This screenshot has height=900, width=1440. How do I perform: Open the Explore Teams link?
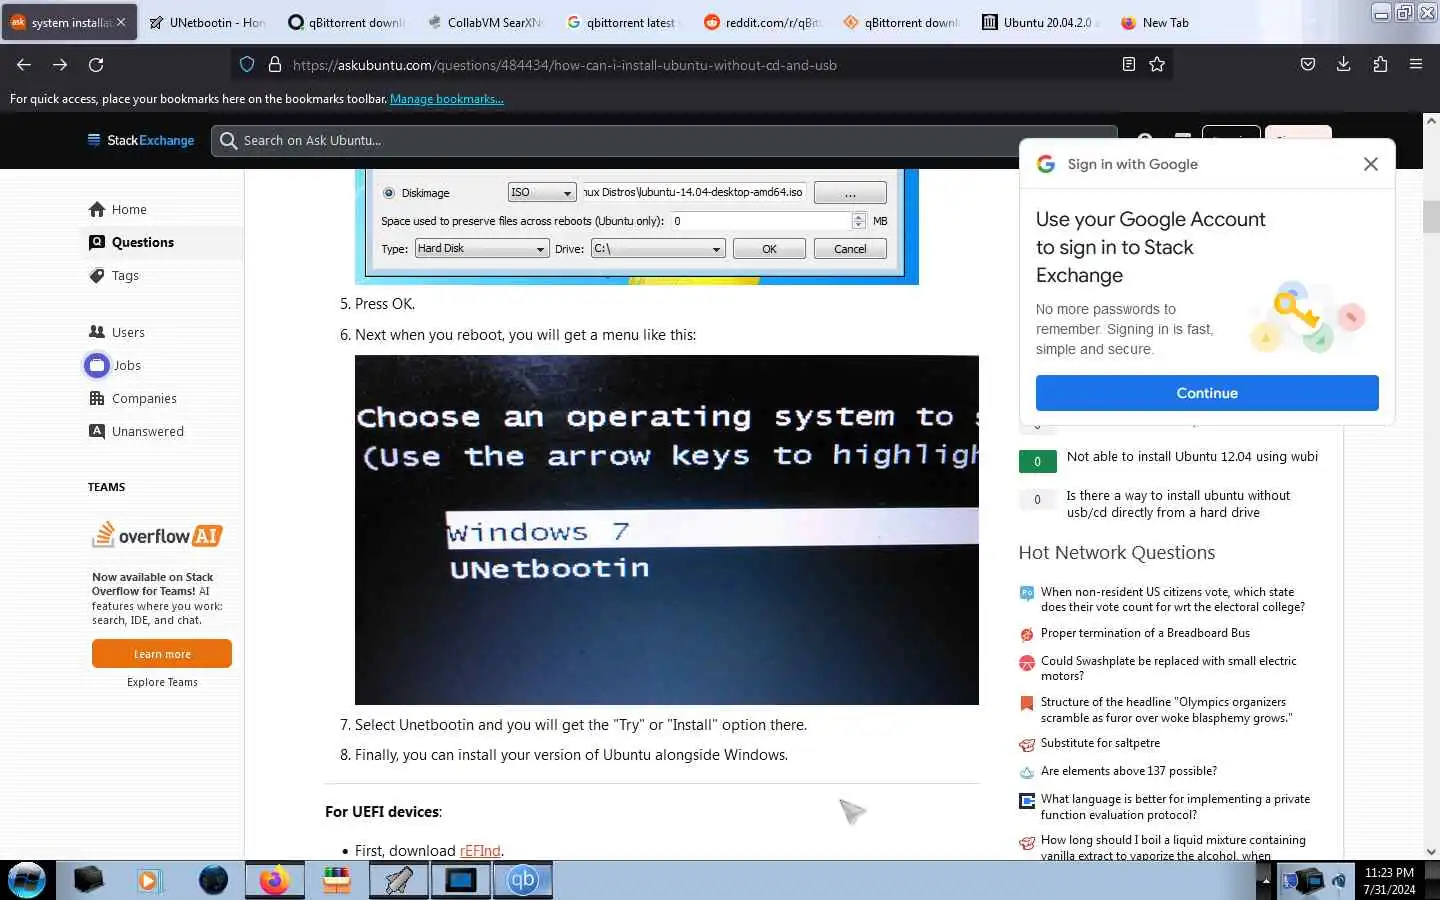[x=162, y=682]
